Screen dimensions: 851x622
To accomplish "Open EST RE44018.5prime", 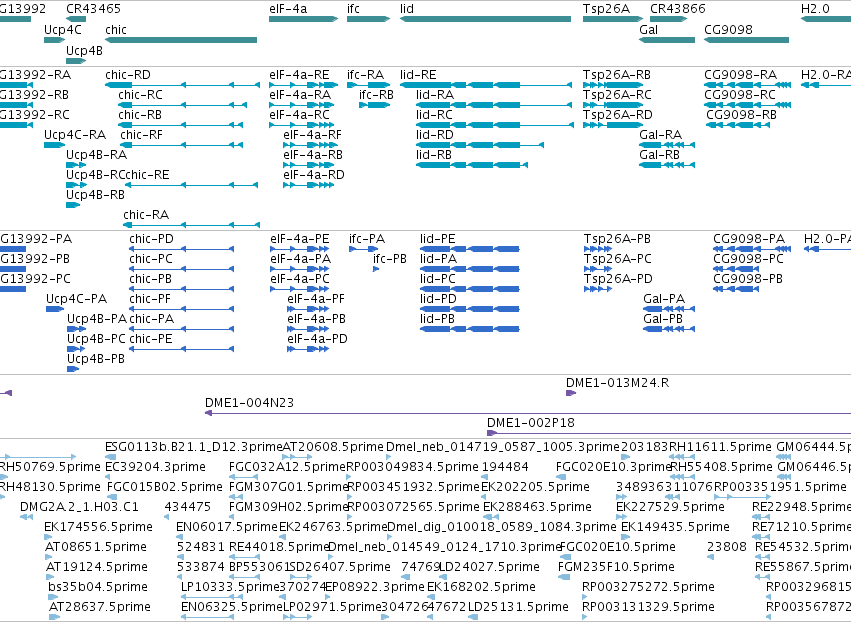I will click(x=244, y=557).
